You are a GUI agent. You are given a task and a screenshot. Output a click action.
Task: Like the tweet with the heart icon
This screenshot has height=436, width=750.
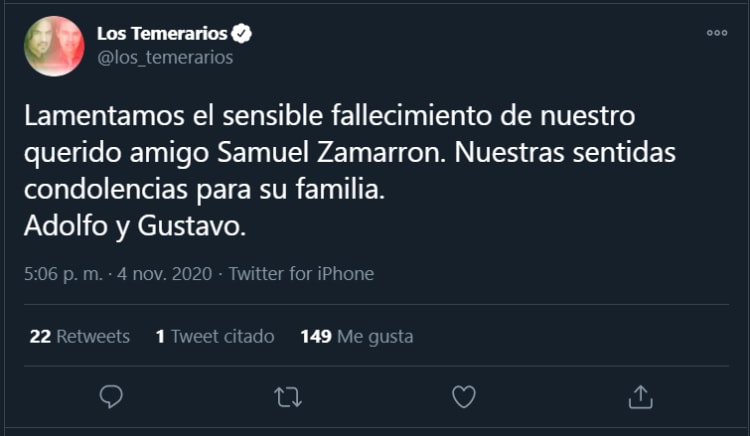pos(463,397)
